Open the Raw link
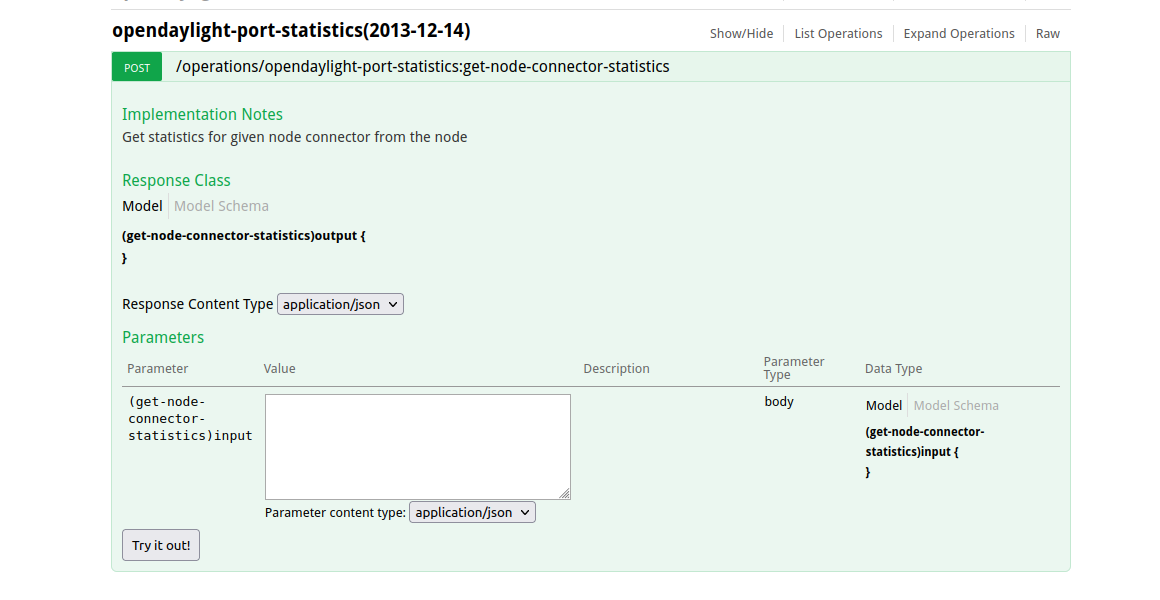Image resolution: width=1160 pixels, height=600 pixels. click(x=1047, y=33)
